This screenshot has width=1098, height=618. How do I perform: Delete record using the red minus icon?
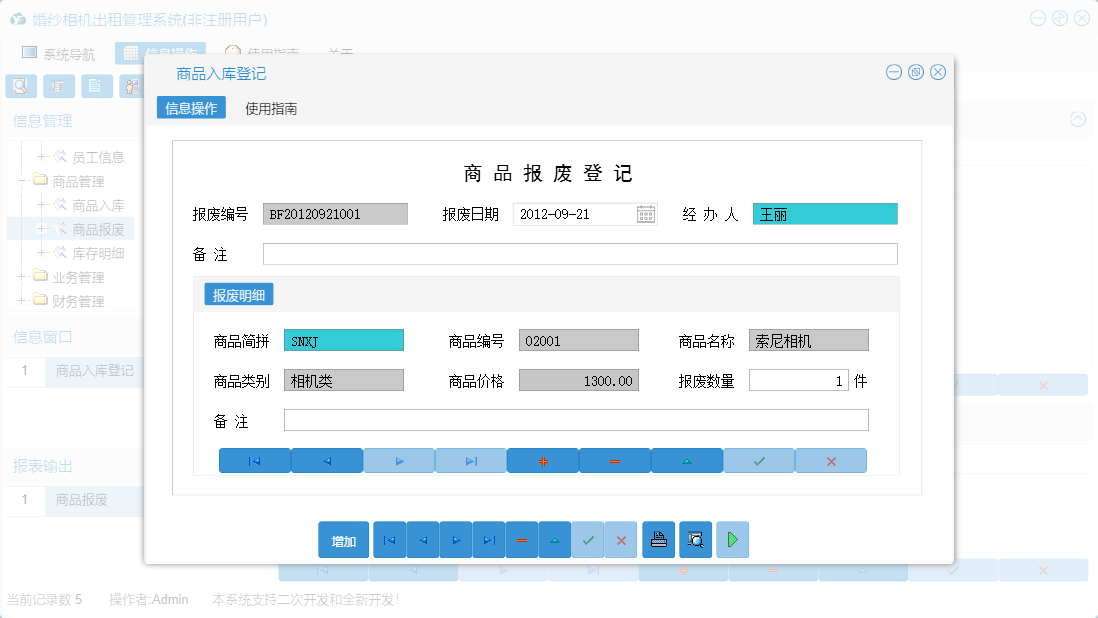tap(615, 460)
